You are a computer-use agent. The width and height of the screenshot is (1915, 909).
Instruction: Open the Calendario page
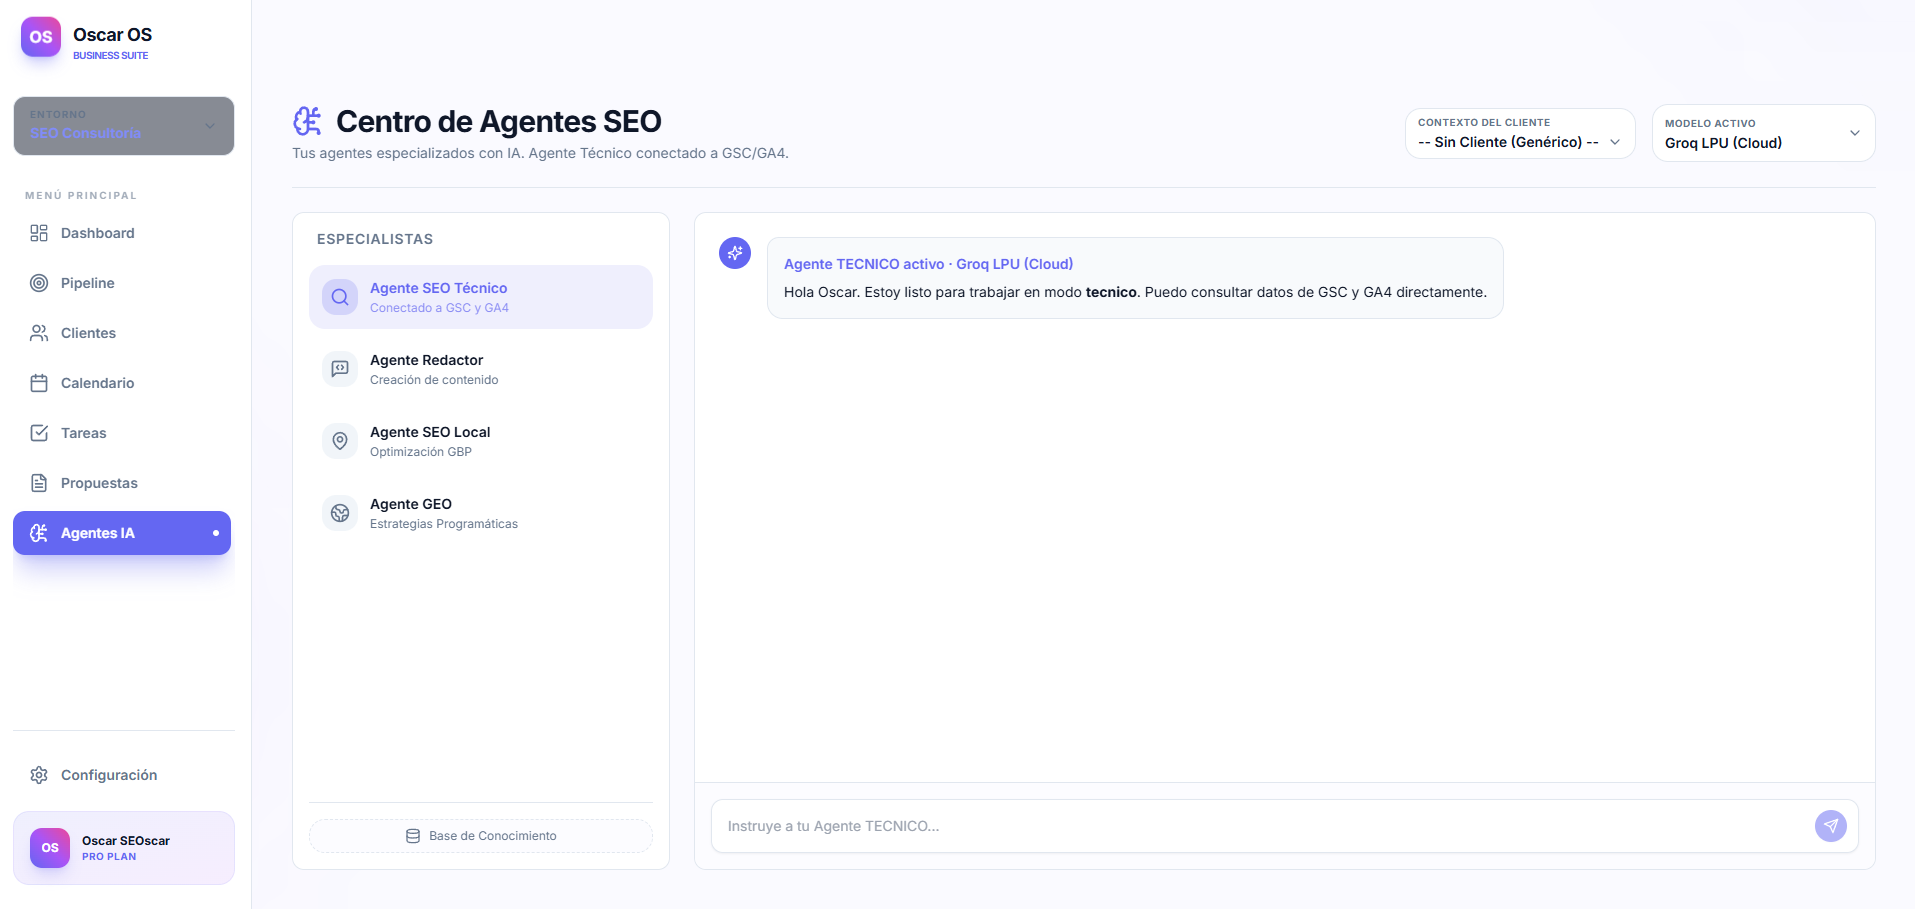click(97, 383)
